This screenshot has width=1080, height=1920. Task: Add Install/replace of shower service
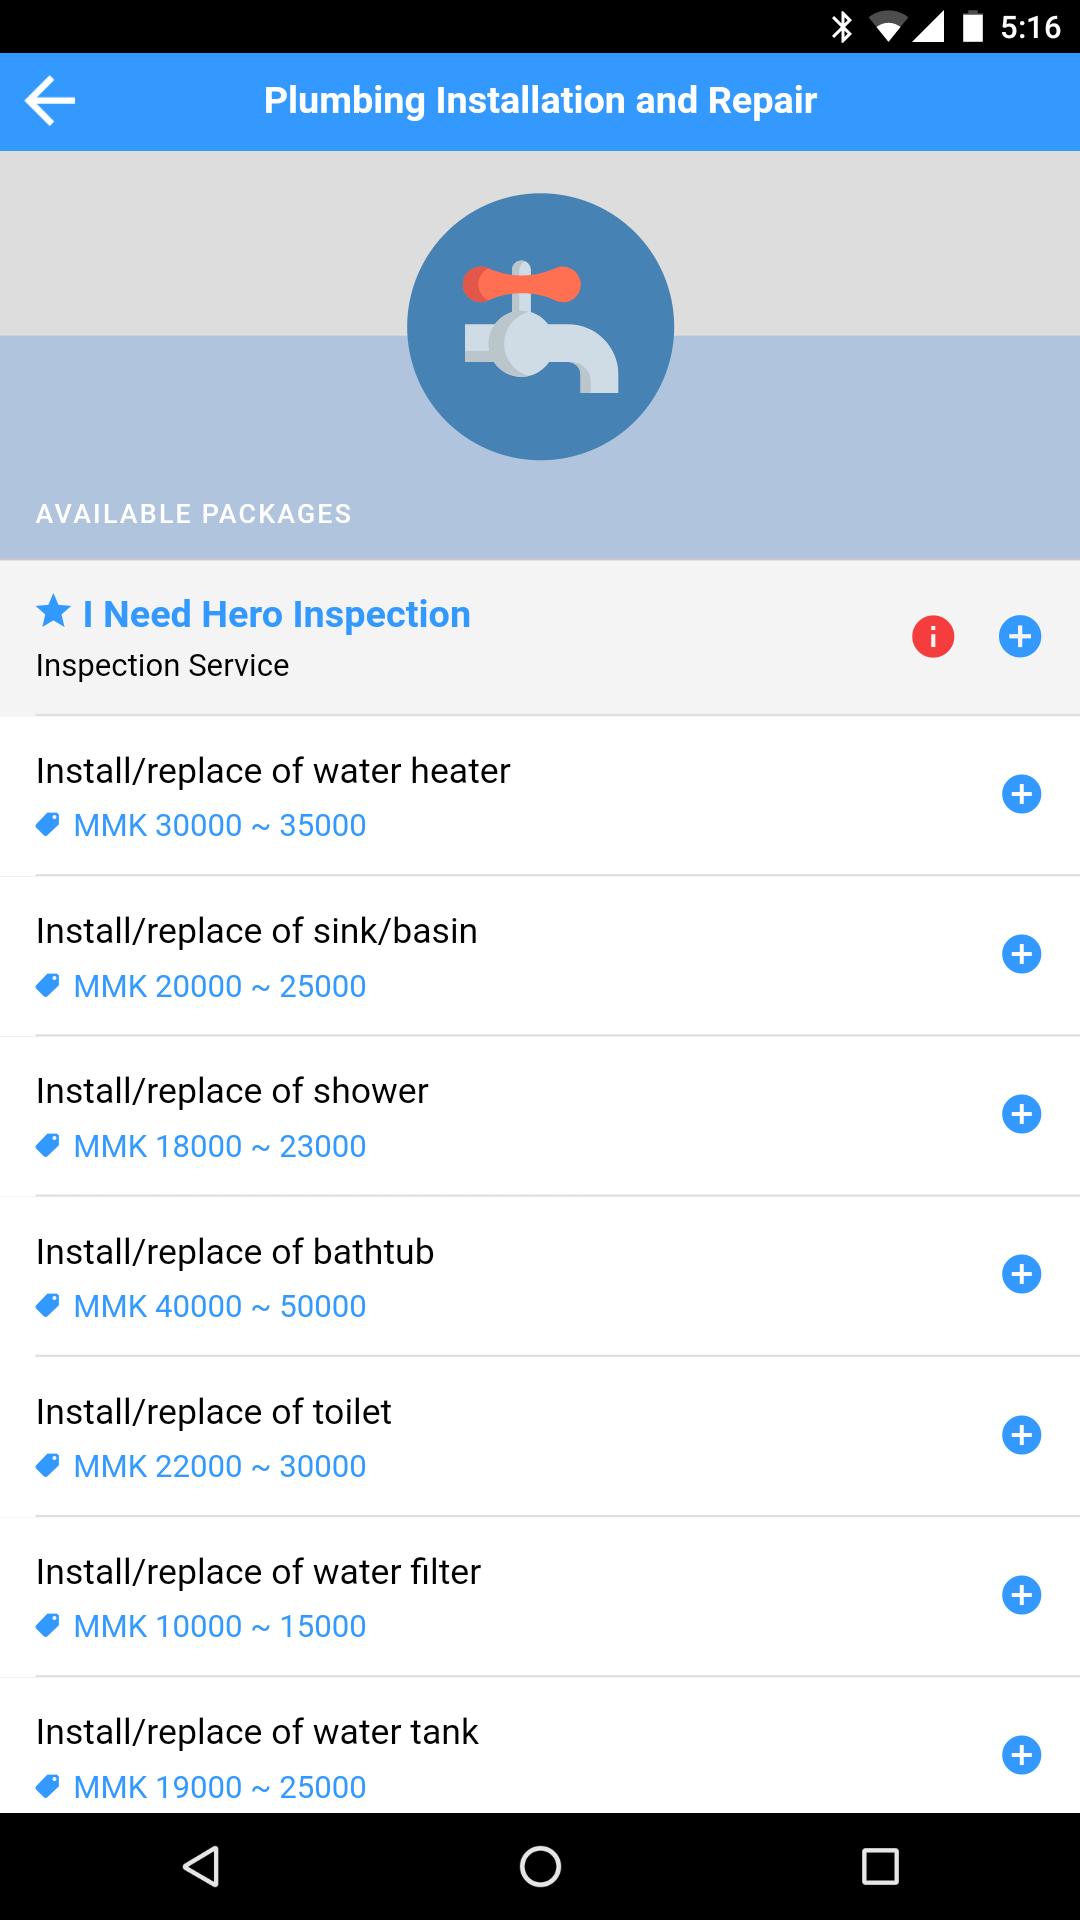pyautogui.click(x=1021, y=1115)
